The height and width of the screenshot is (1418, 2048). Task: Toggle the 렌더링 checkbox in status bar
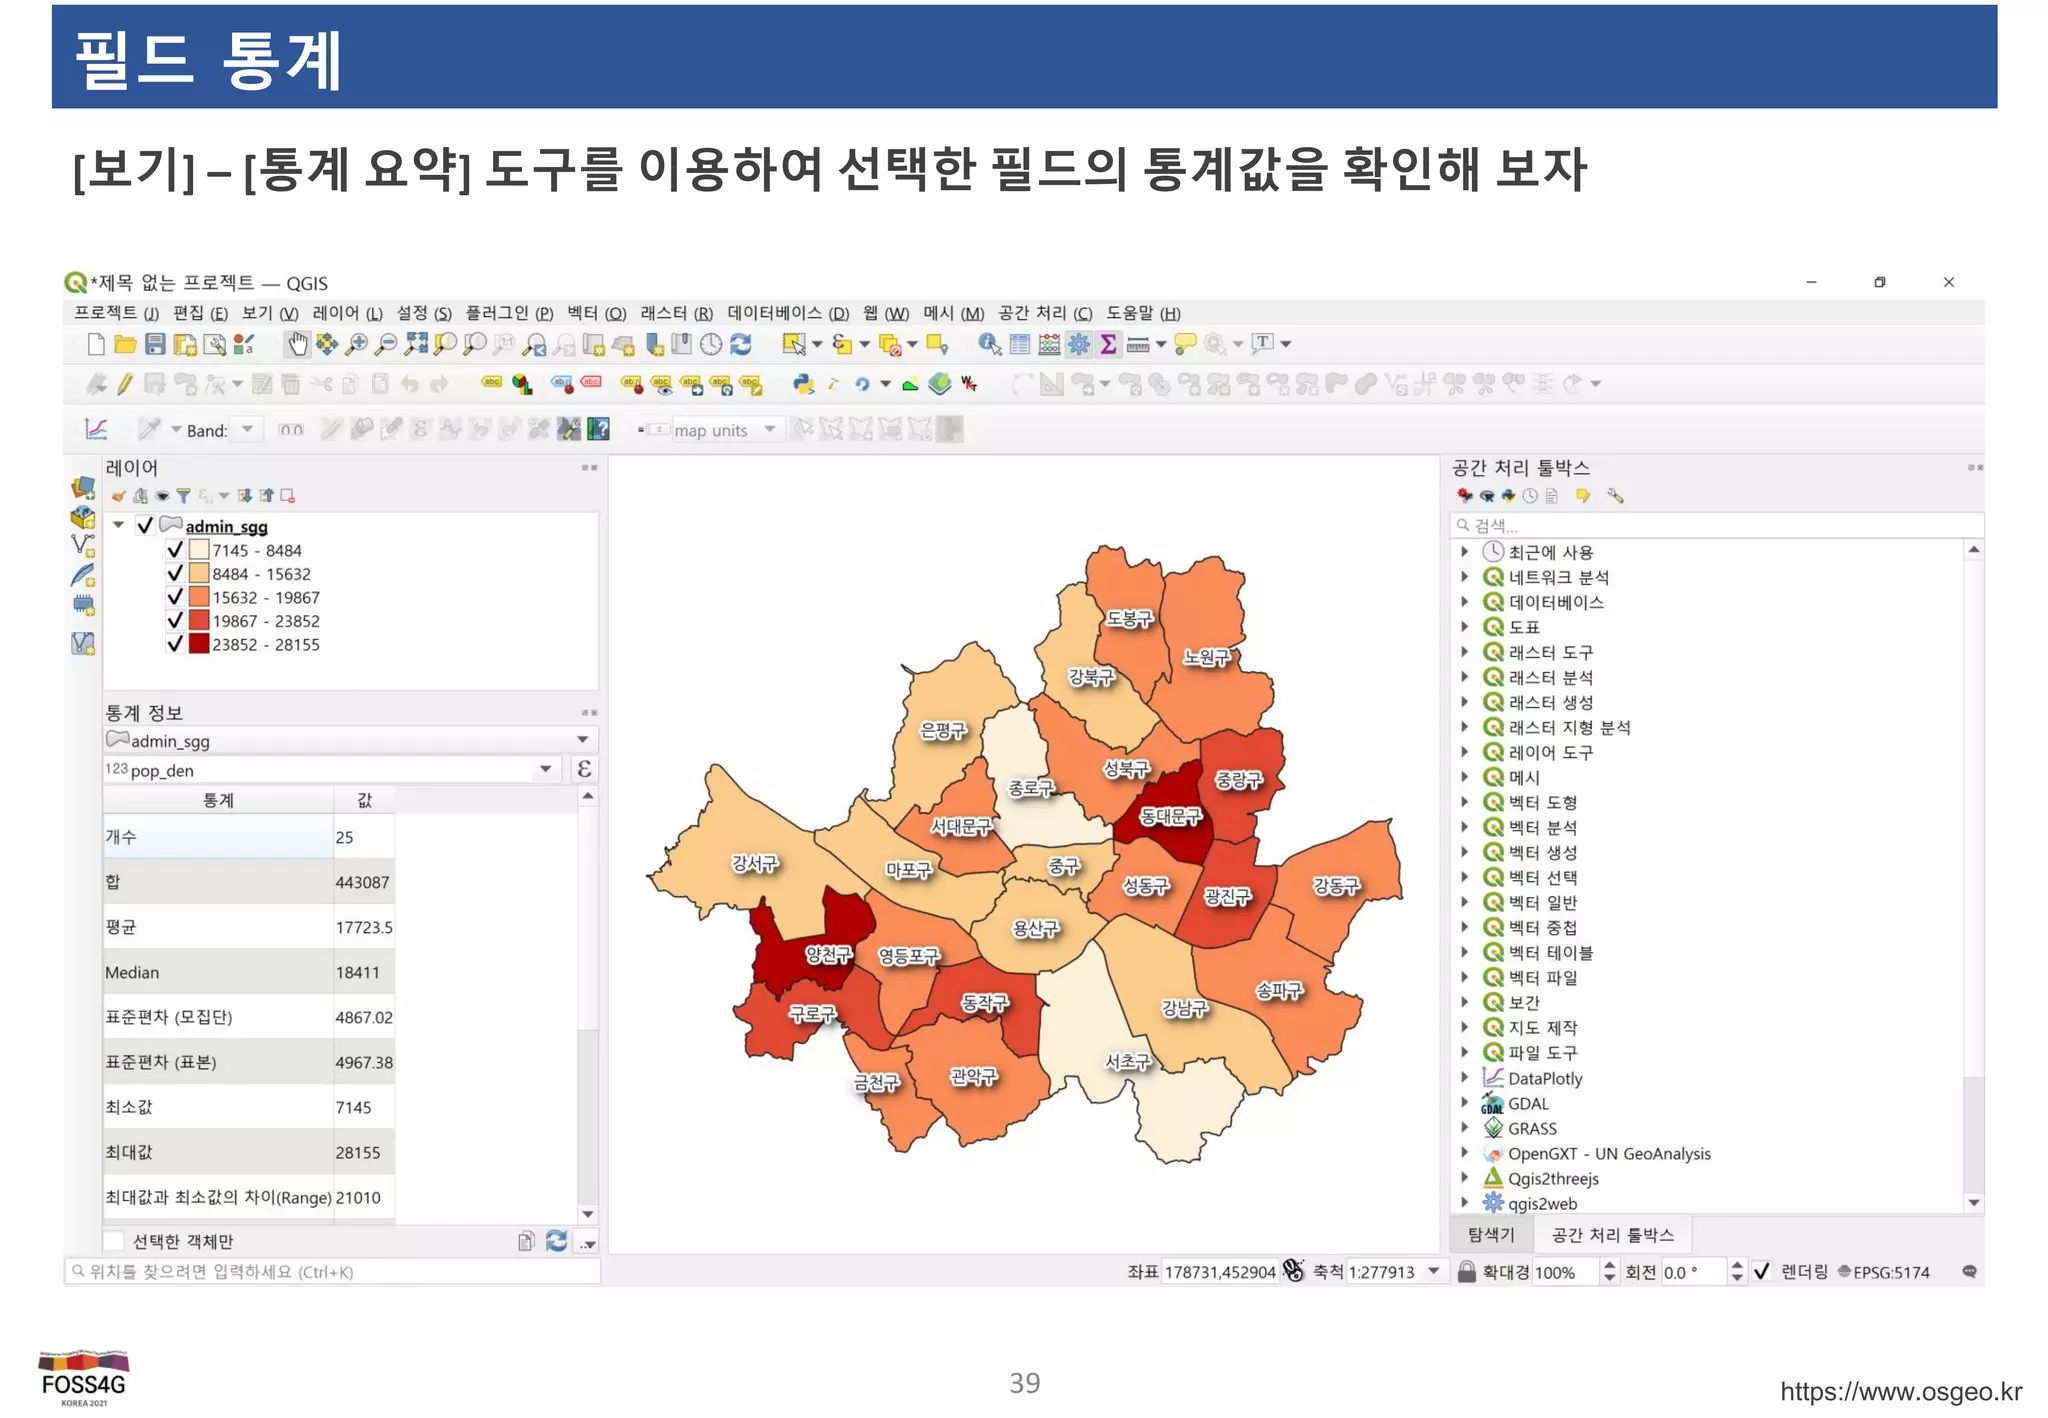click(1762, 1272)
